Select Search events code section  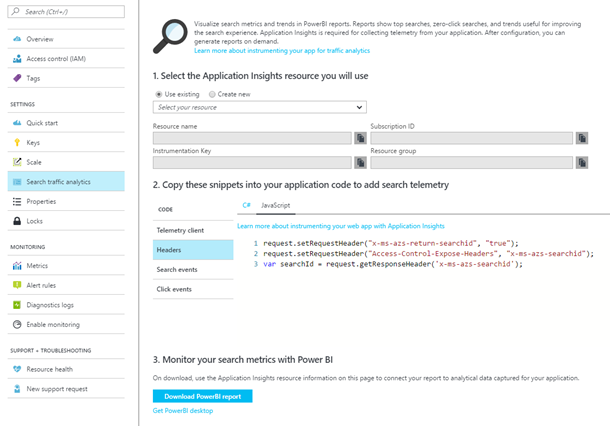(x=193, y=270)
